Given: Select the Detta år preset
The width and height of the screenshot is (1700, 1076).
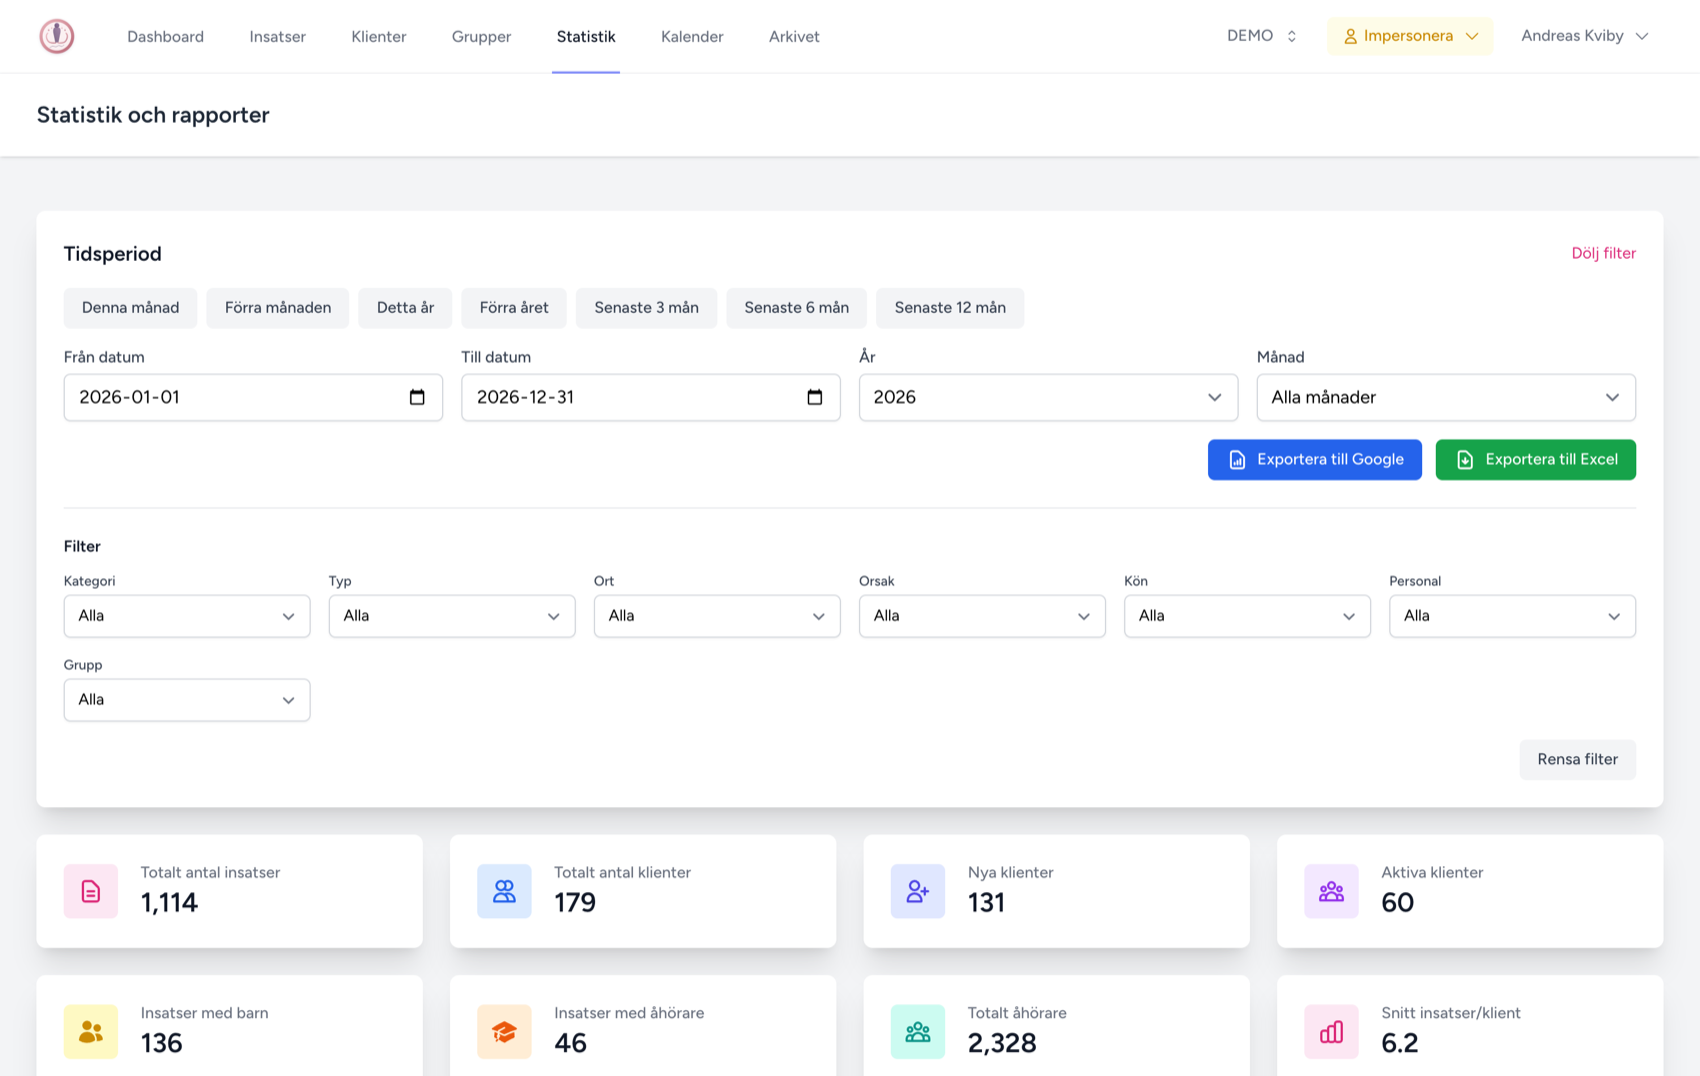Looking at the screenshot, I should [405, 308].
